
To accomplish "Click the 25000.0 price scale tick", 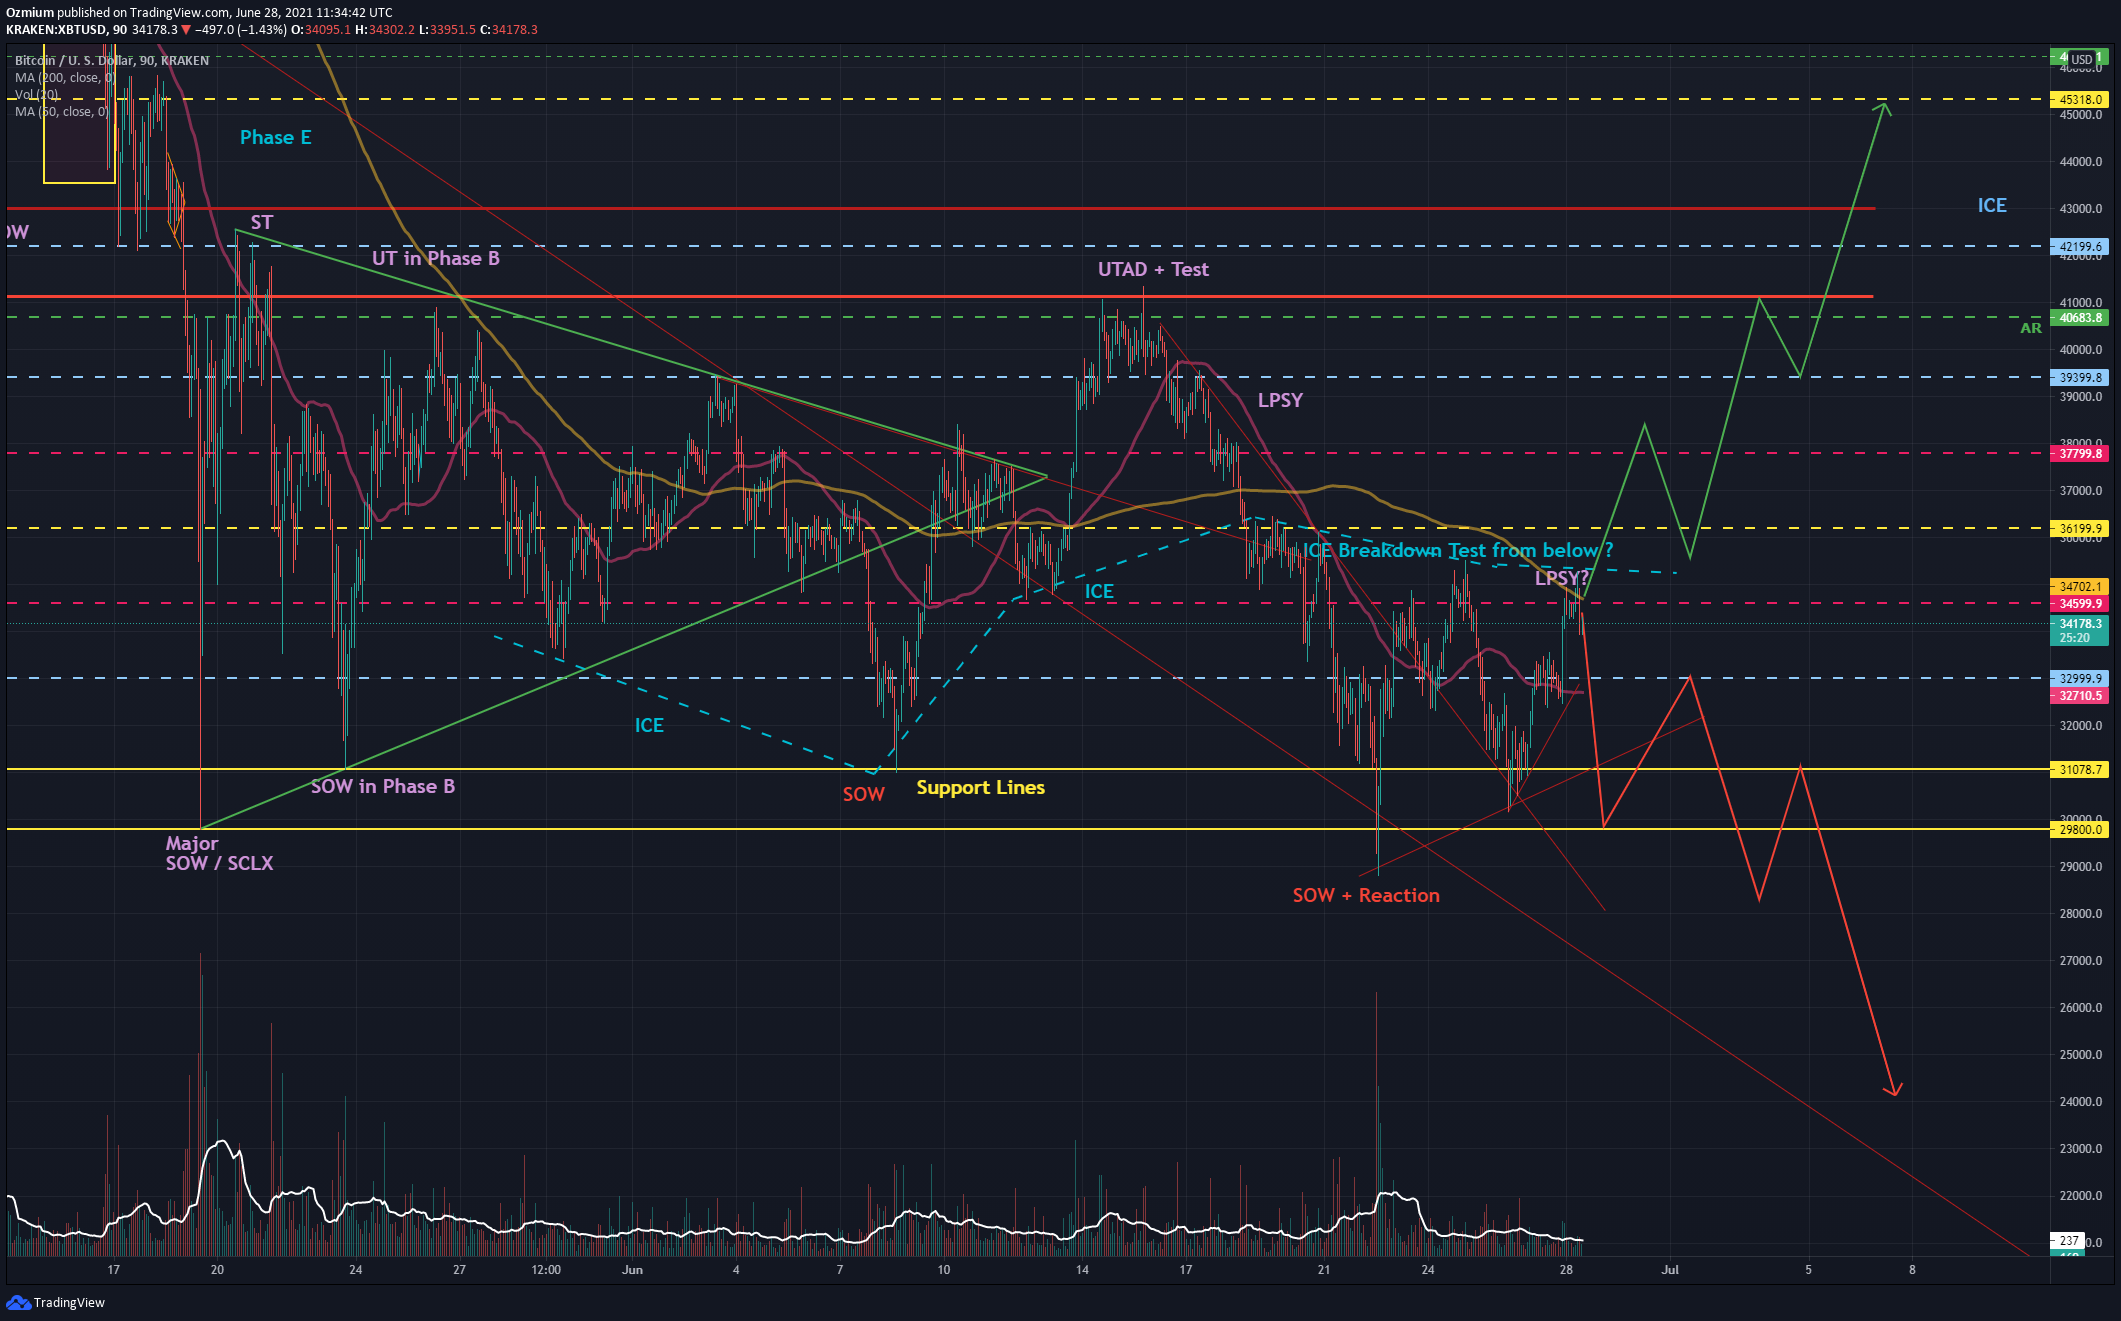I will (x=2080, y=1054).
